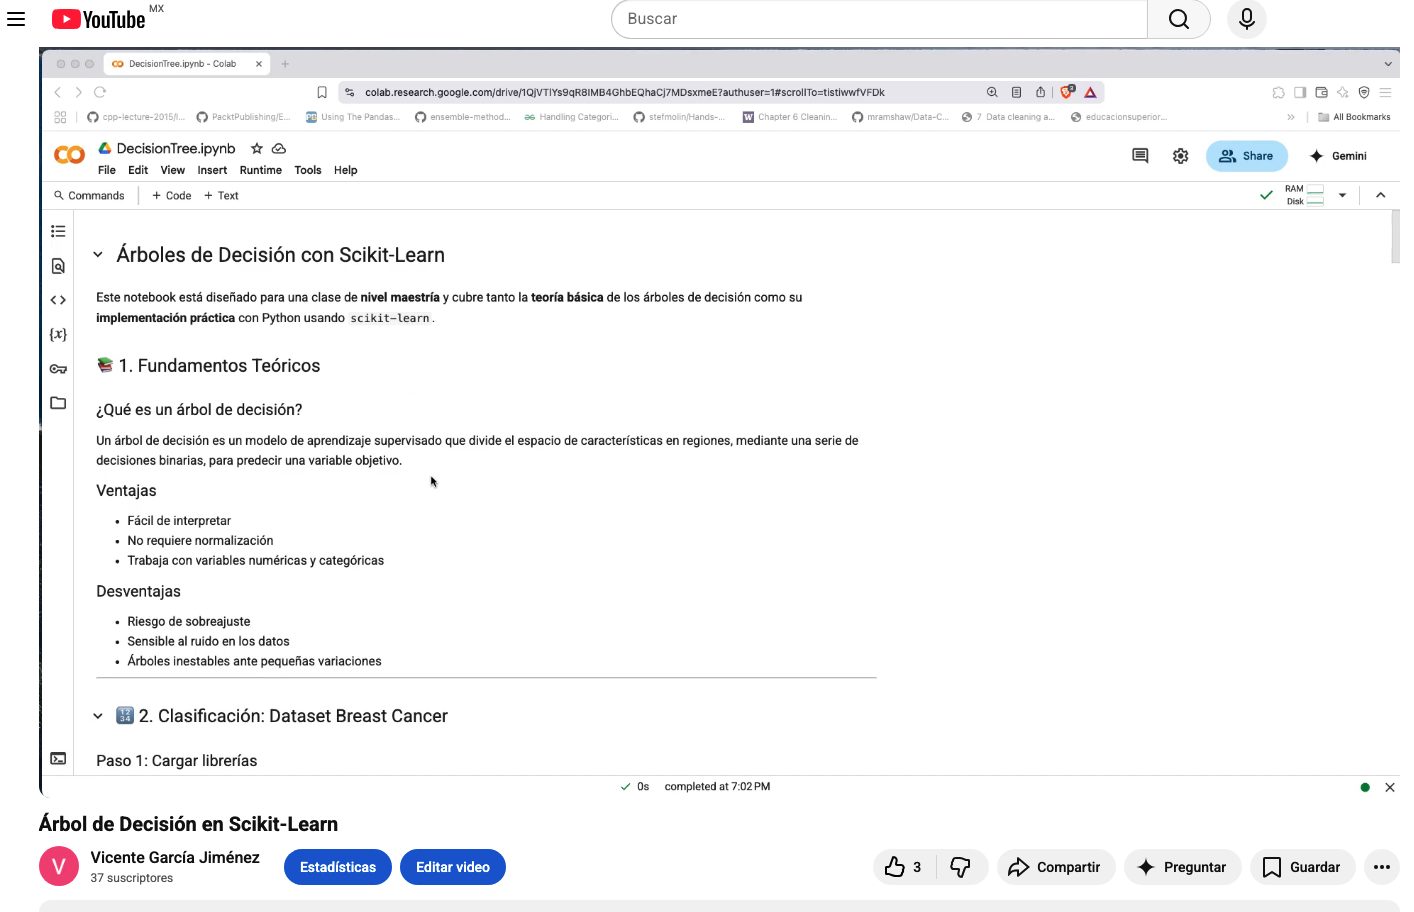The image size is (1414, 912).
Task: Open the Tools menu in Colab
Action: click(307, 170)
